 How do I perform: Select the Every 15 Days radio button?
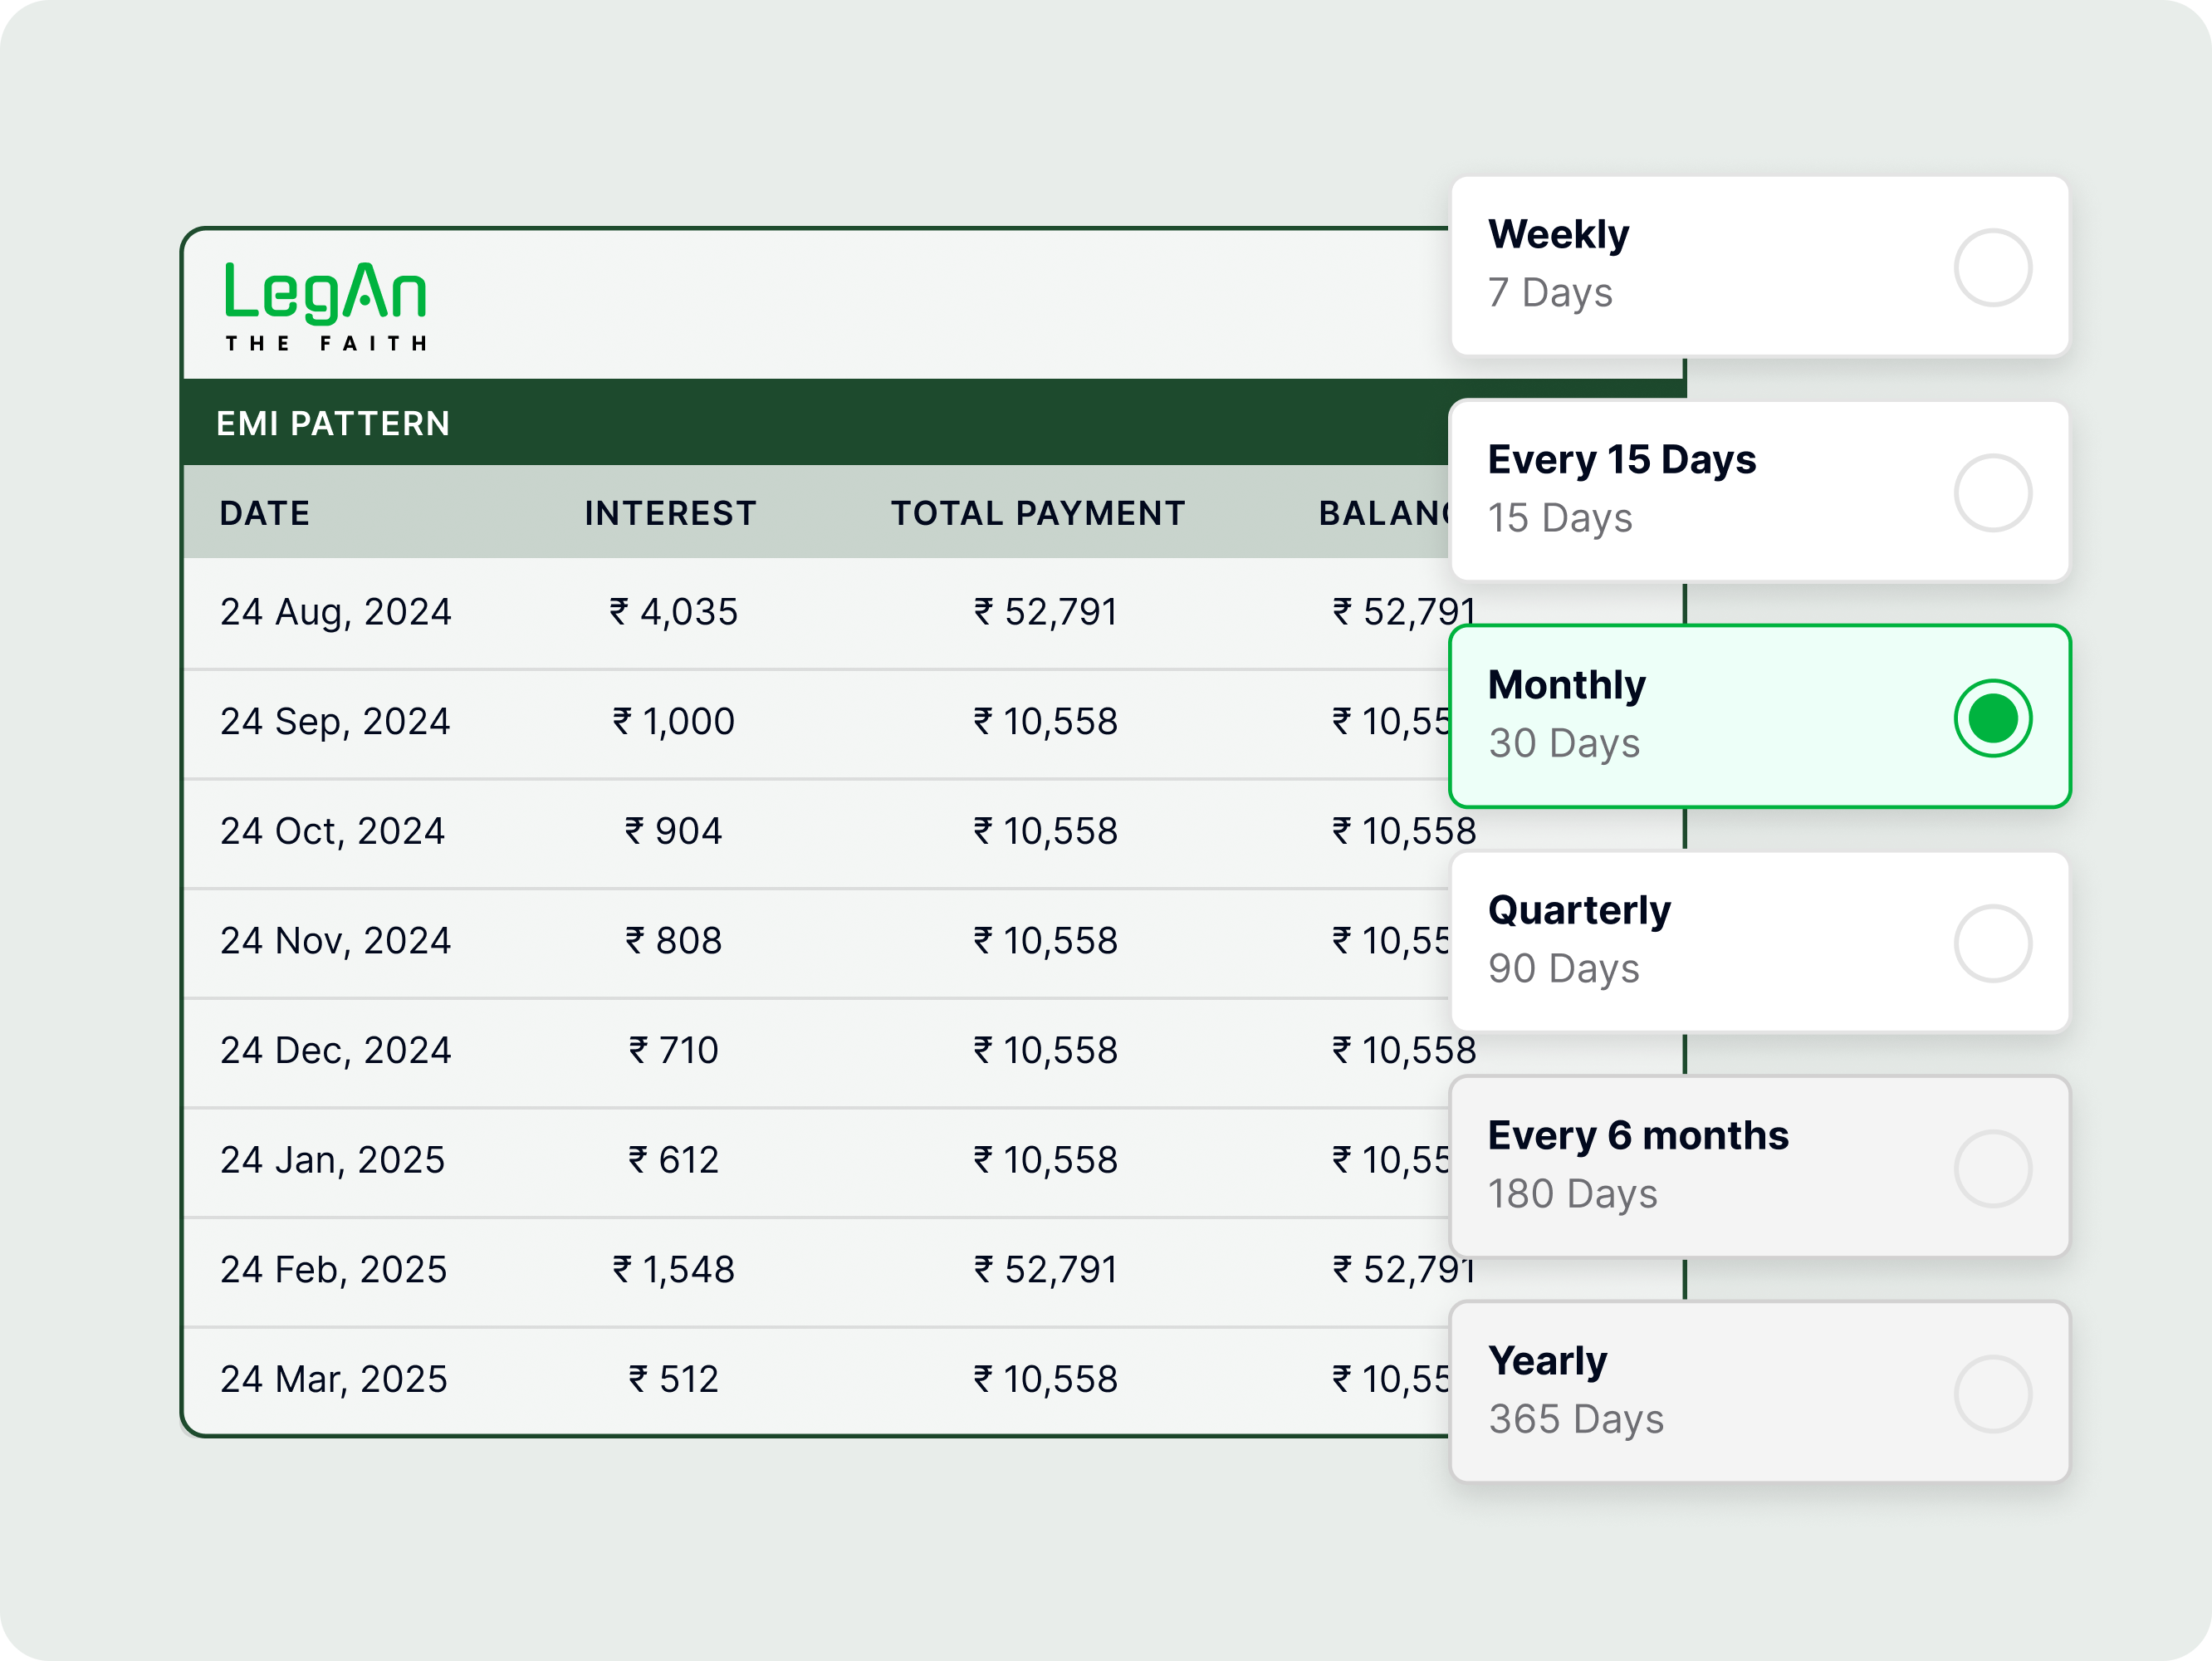pos(1991,493)
